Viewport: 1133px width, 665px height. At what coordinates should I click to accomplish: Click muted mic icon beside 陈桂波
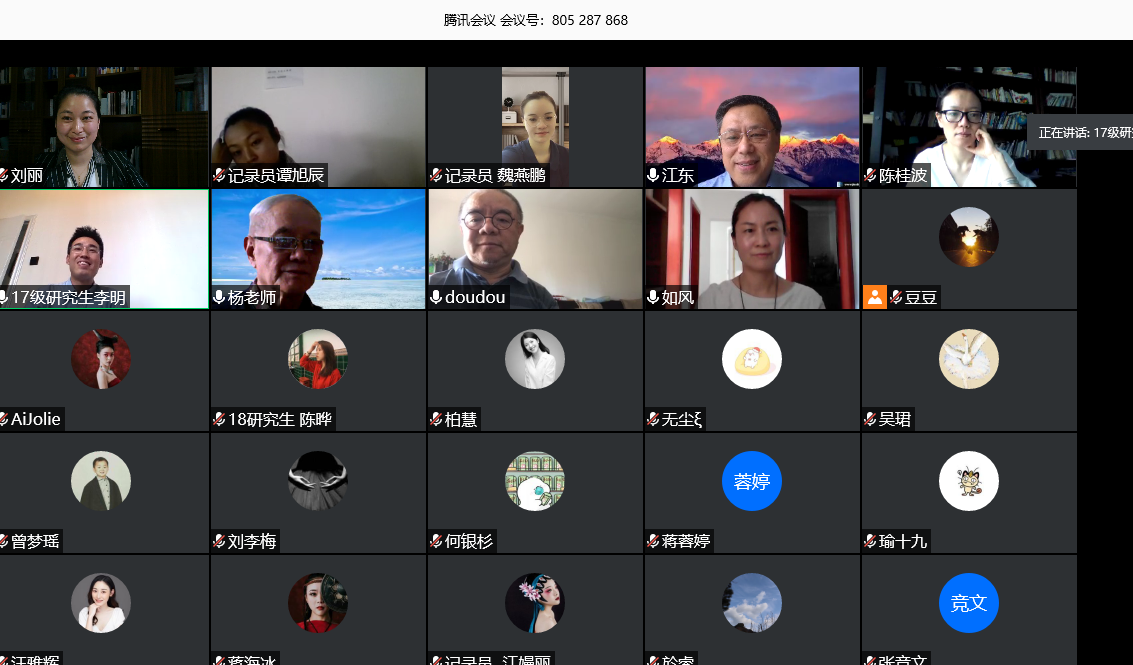click(870, 176)
